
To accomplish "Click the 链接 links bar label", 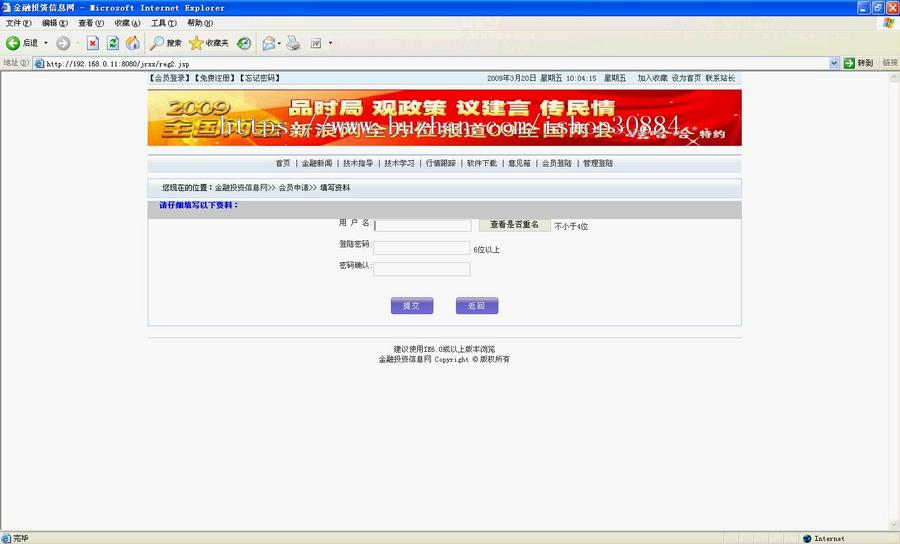I will coord(890,63).
